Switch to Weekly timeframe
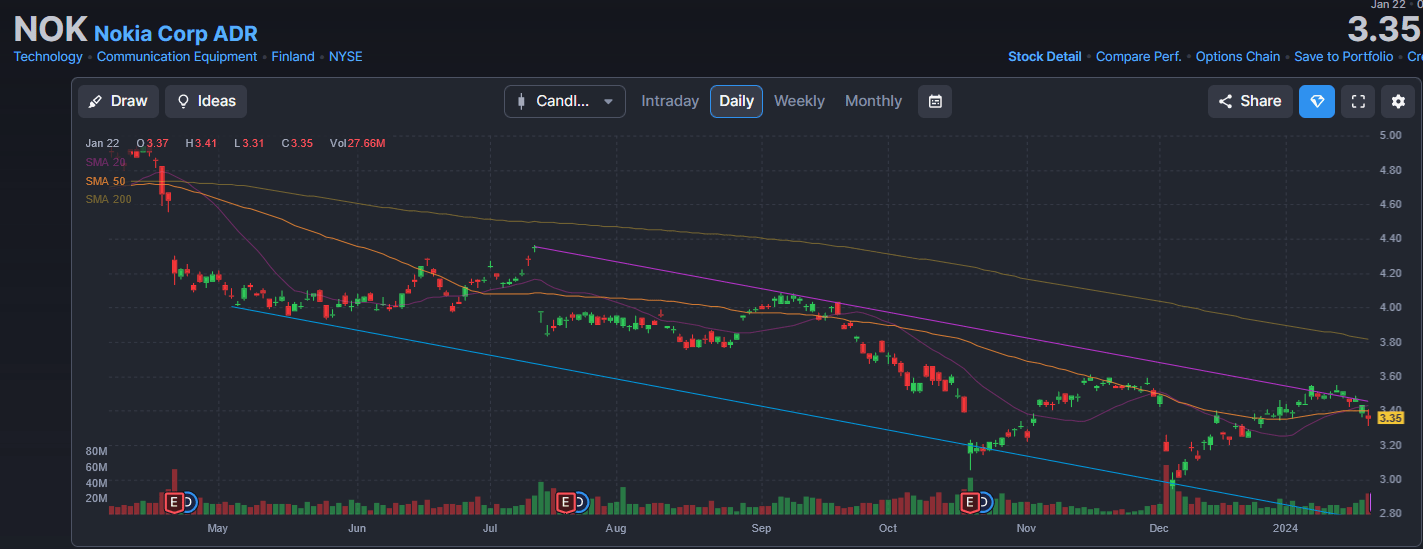This screenshot has width=1423, height=549. point(799,101)
